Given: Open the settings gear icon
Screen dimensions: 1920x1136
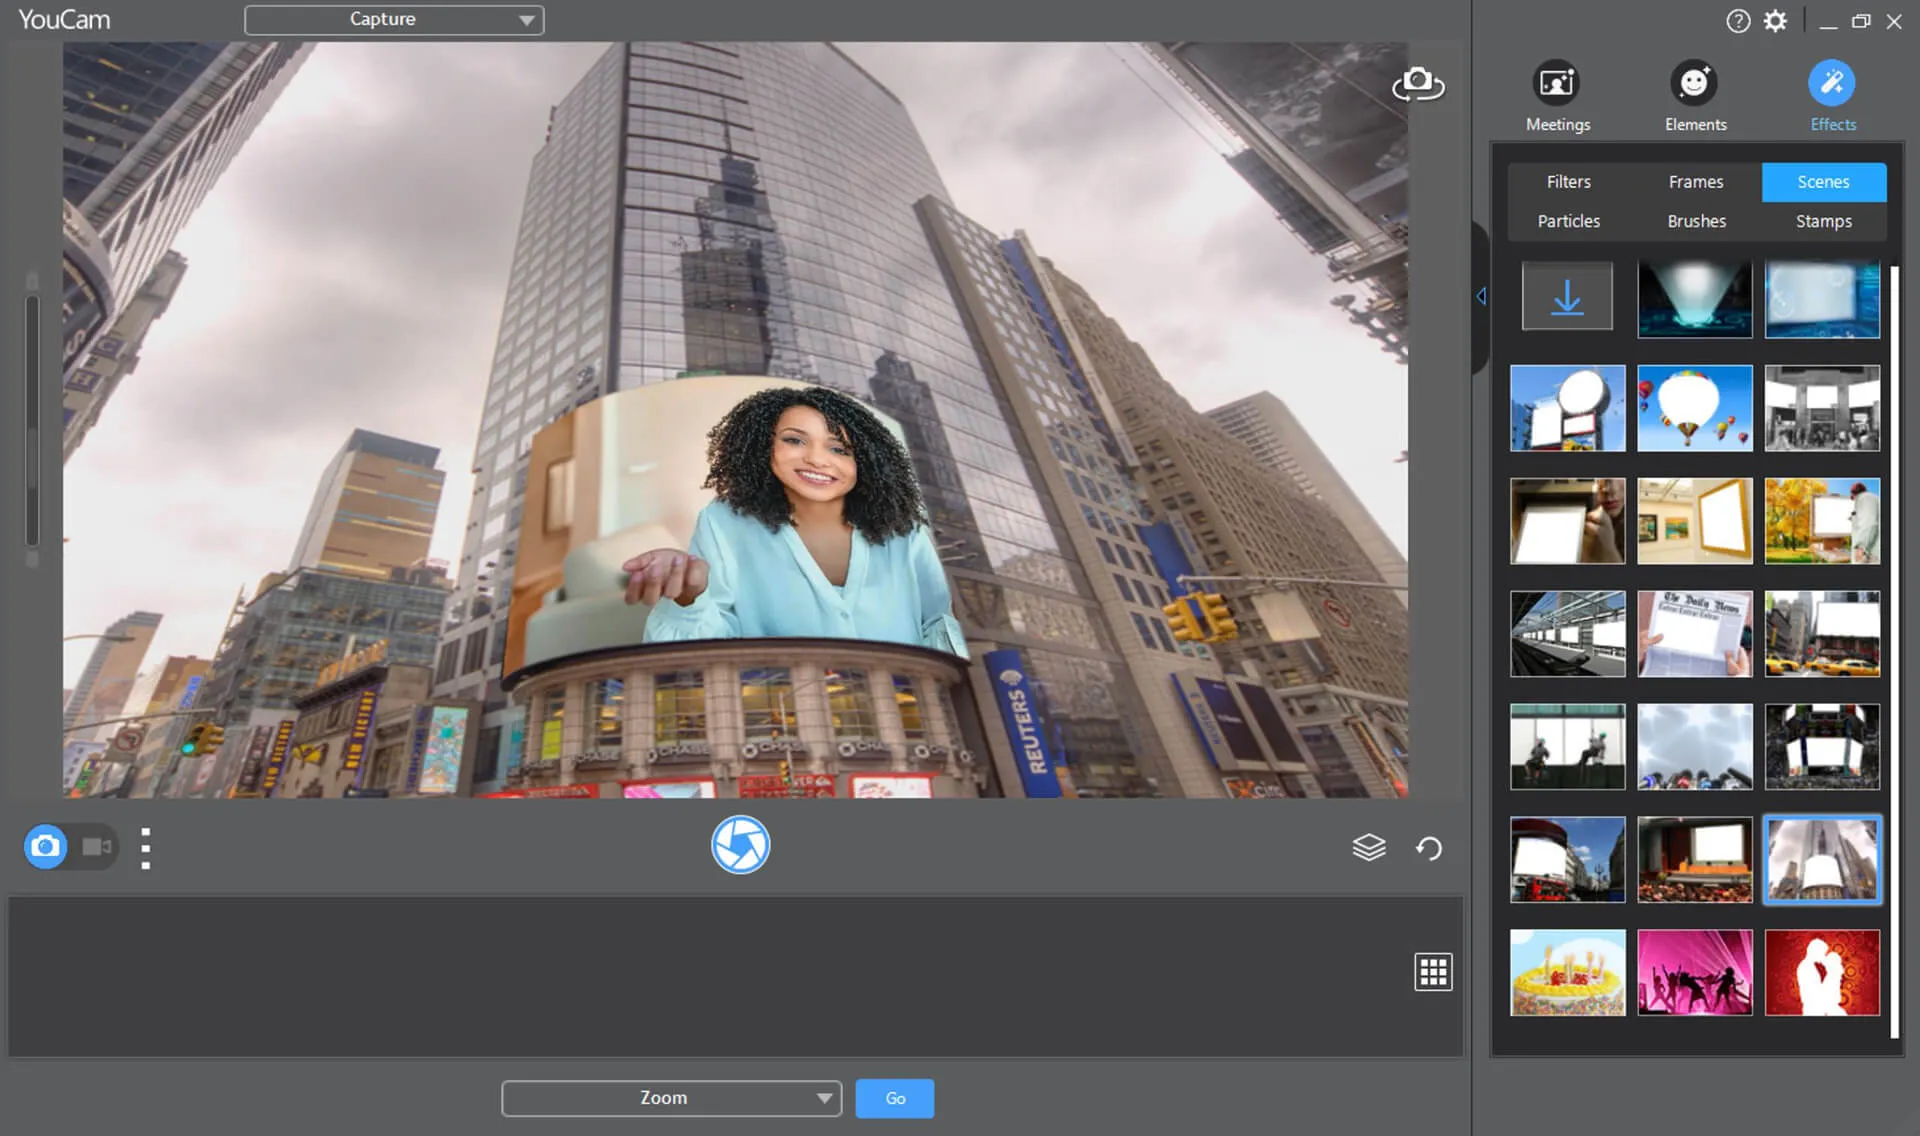Looking at the screenshot, I should (x=1776, y=20).
